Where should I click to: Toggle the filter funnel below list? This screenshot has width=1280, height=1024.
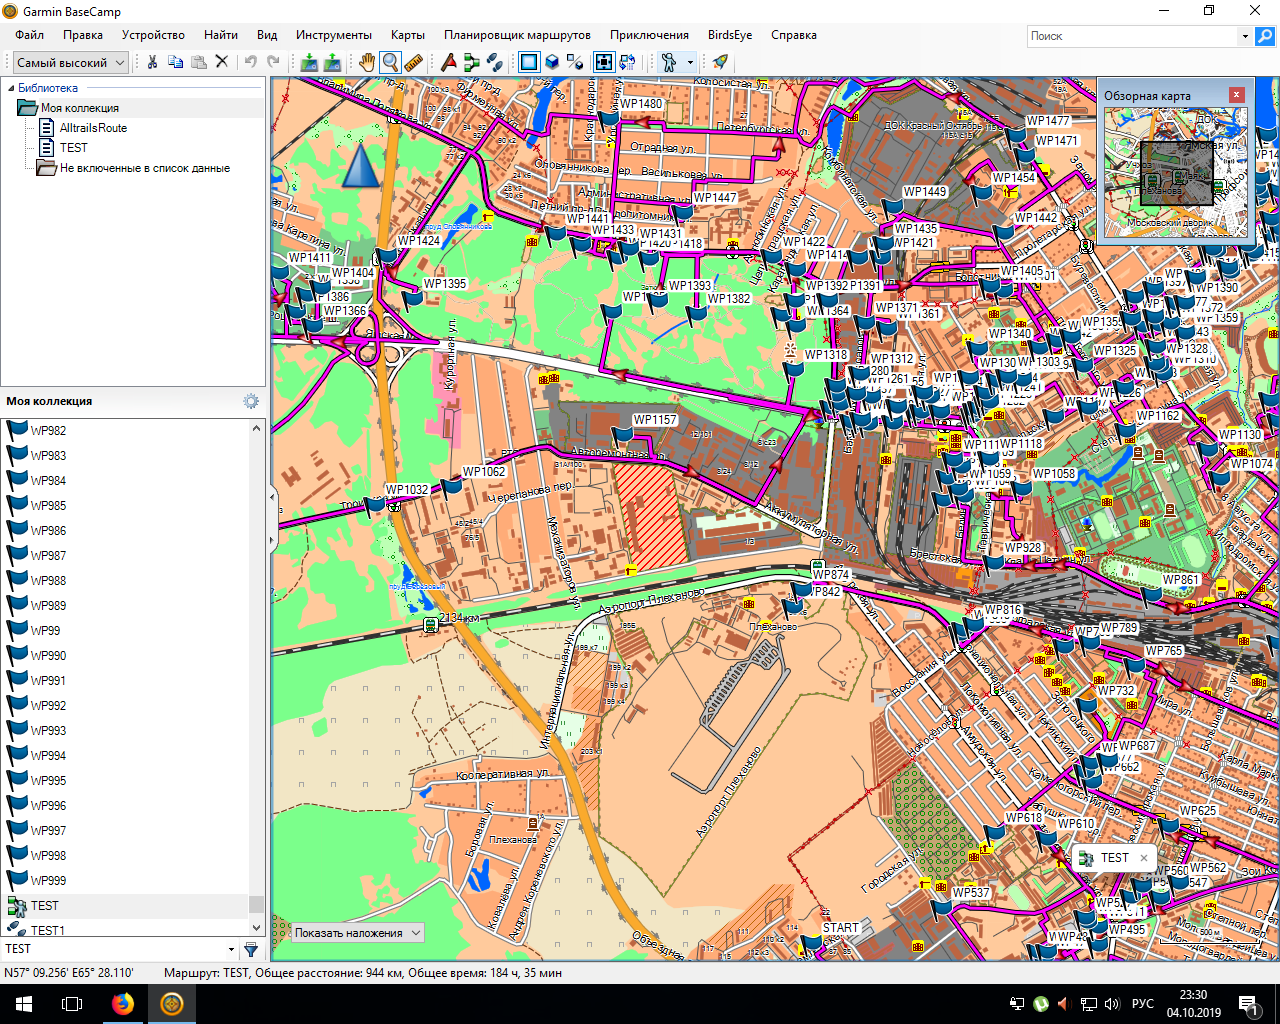(251, 949)
